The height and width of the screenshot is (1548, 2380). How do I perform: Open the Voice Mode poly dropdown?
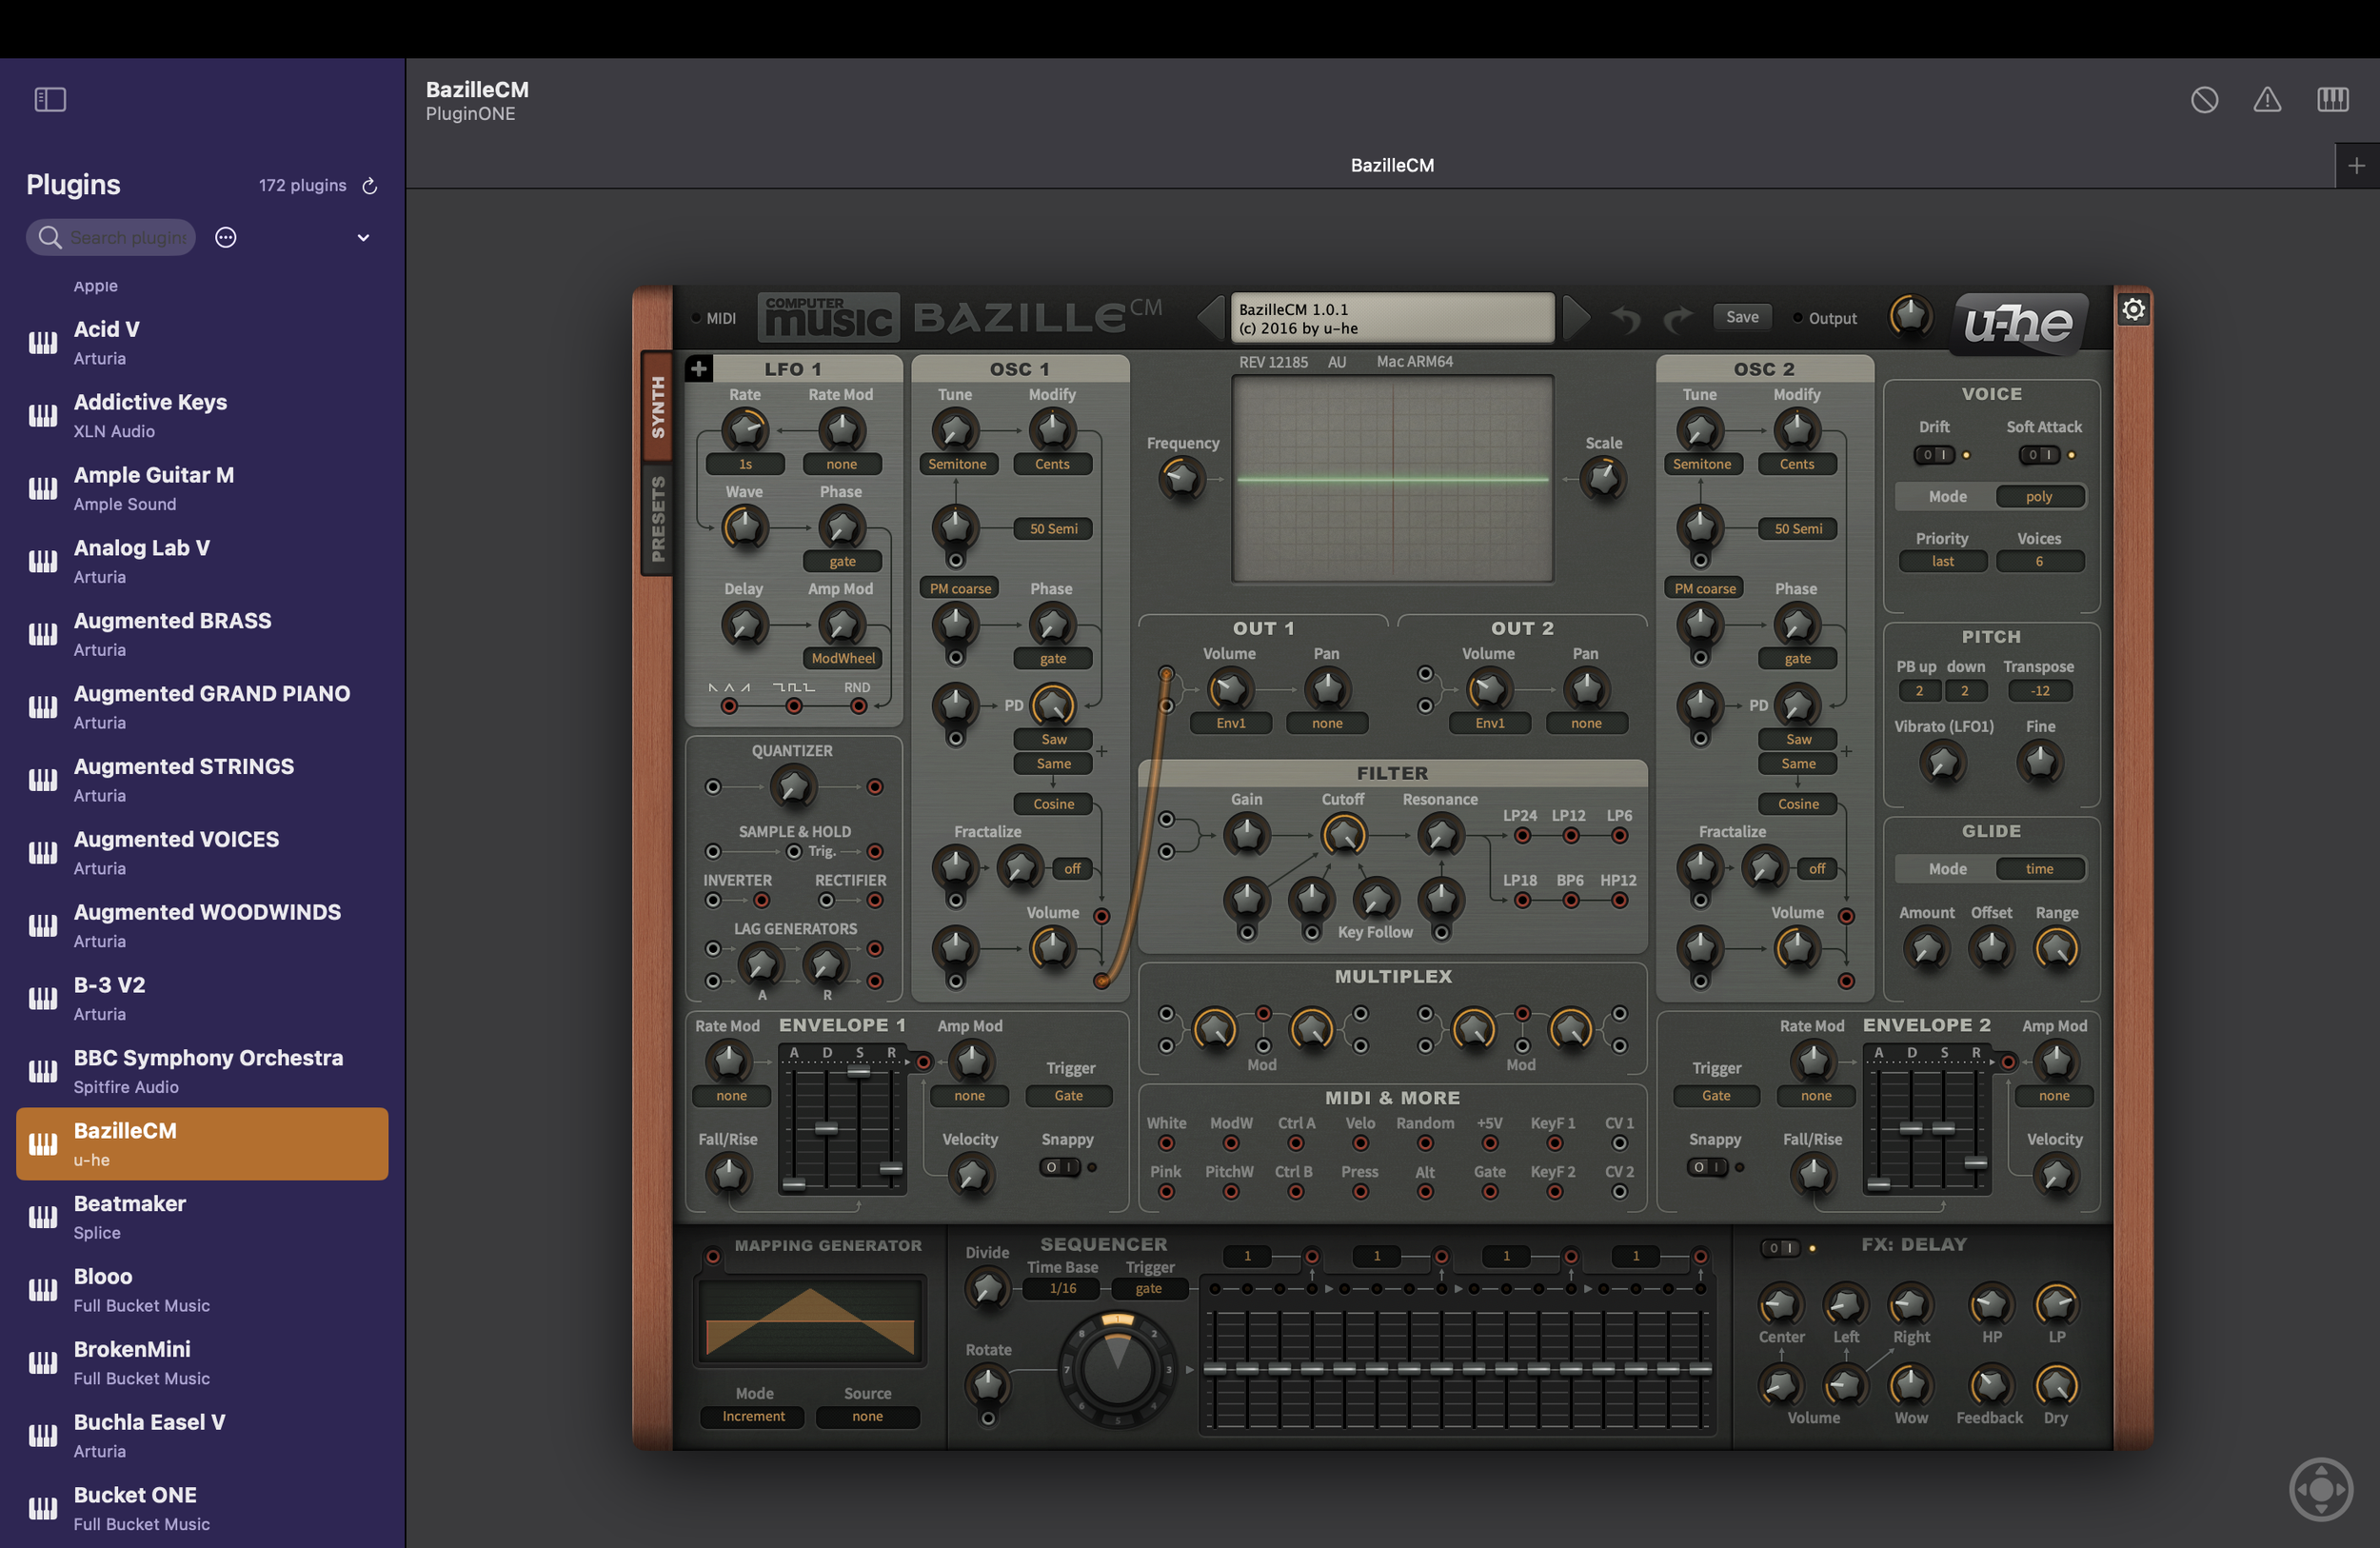(2039, 496)
